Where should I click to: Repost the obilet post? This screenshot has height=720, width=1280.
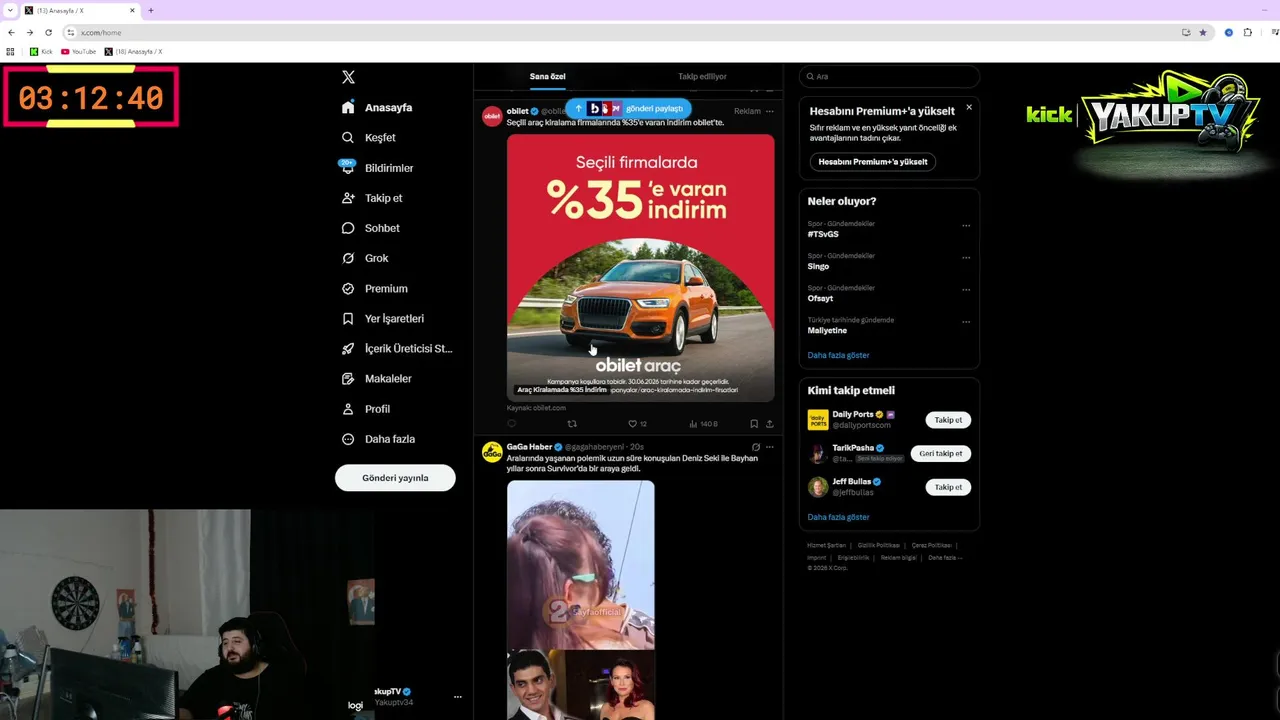(572, 424)
